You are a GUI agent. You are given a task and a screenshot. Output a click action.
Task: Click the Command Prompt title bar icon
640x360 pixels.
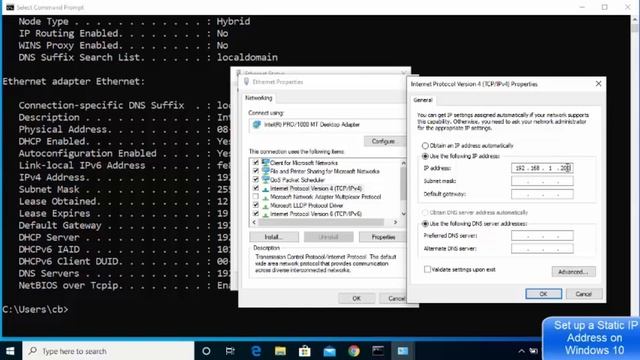tap(10, 7)
